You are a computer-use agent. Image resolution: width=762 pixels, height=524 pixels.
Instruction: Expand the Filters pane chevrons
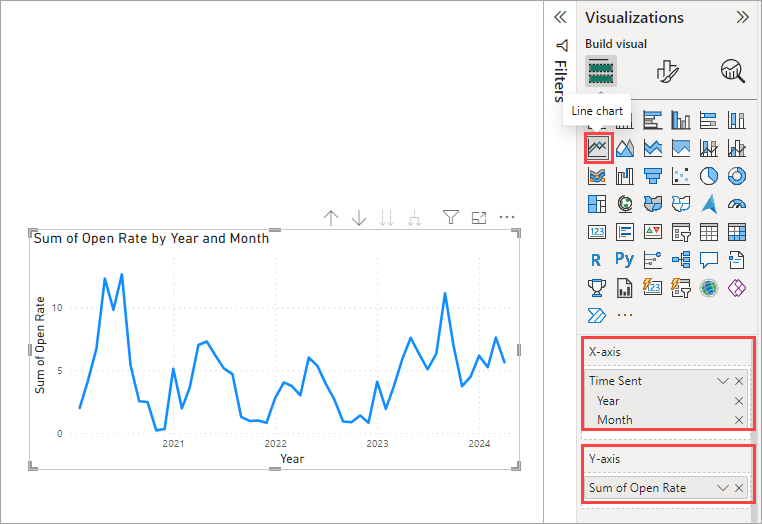(x=560, y=17)
